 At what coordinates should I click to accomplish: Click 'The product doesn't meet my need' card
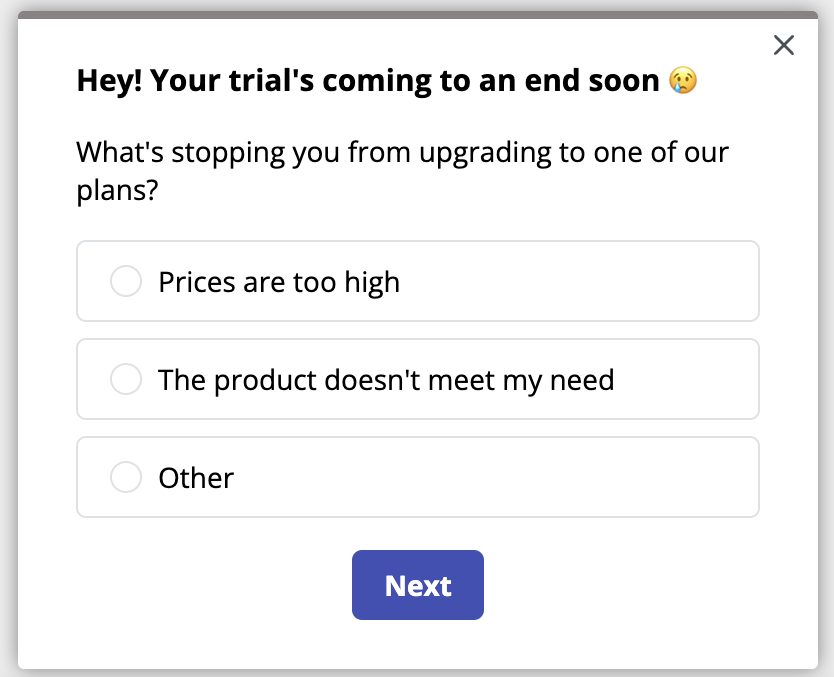(417, 379)
